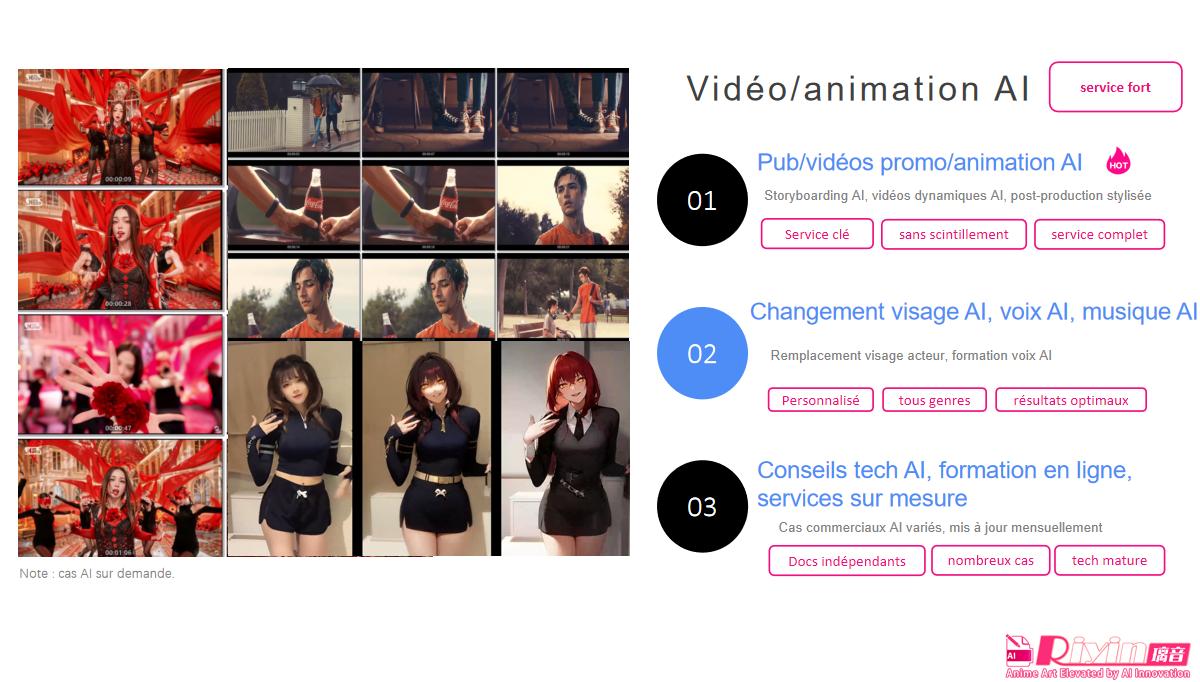
Task: Select the "Personnalisé" tag
Action: point(821,400)
